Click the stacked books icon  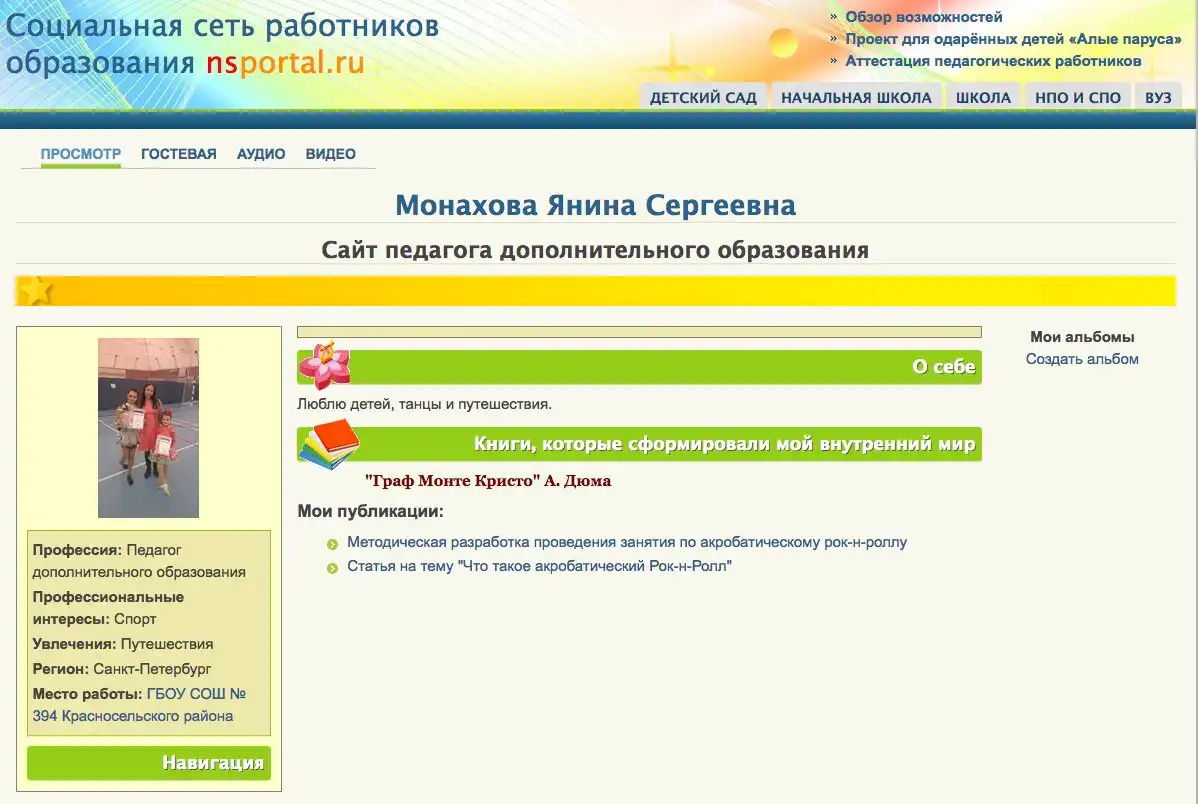click(328, 444)
